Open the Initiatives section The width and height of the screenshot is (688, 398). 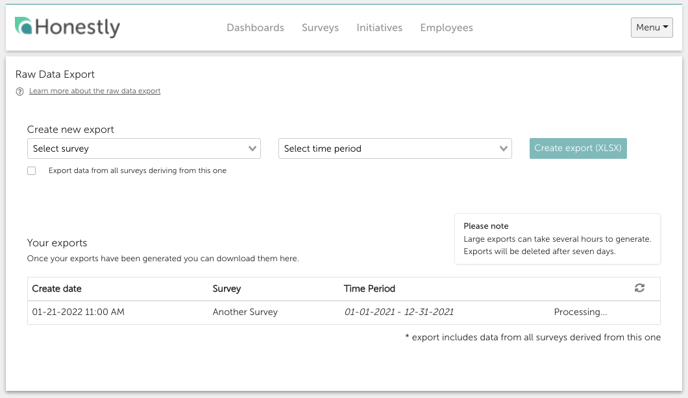point(379,28)
